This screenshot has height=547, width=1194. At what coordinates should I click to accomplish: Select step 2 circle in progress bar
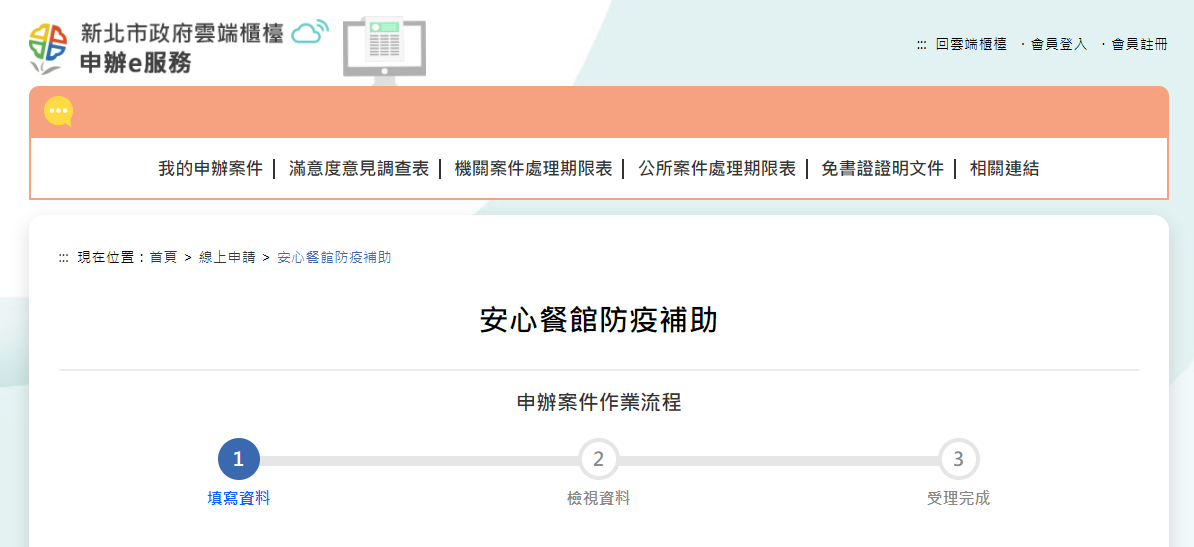click(x=599, y=459)
